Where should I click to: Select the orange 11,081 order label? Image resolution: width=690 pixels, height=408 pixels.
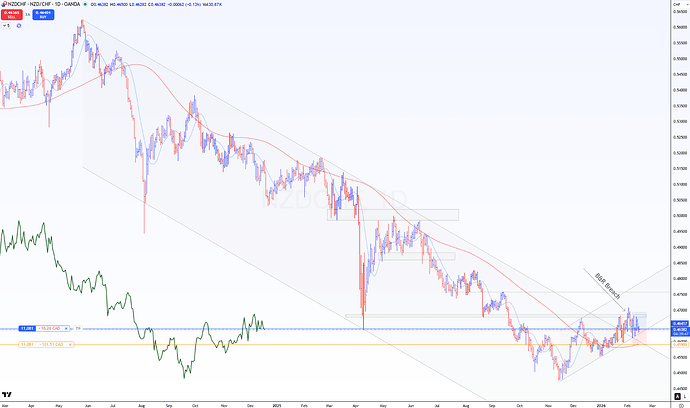(x=27, y=344)
